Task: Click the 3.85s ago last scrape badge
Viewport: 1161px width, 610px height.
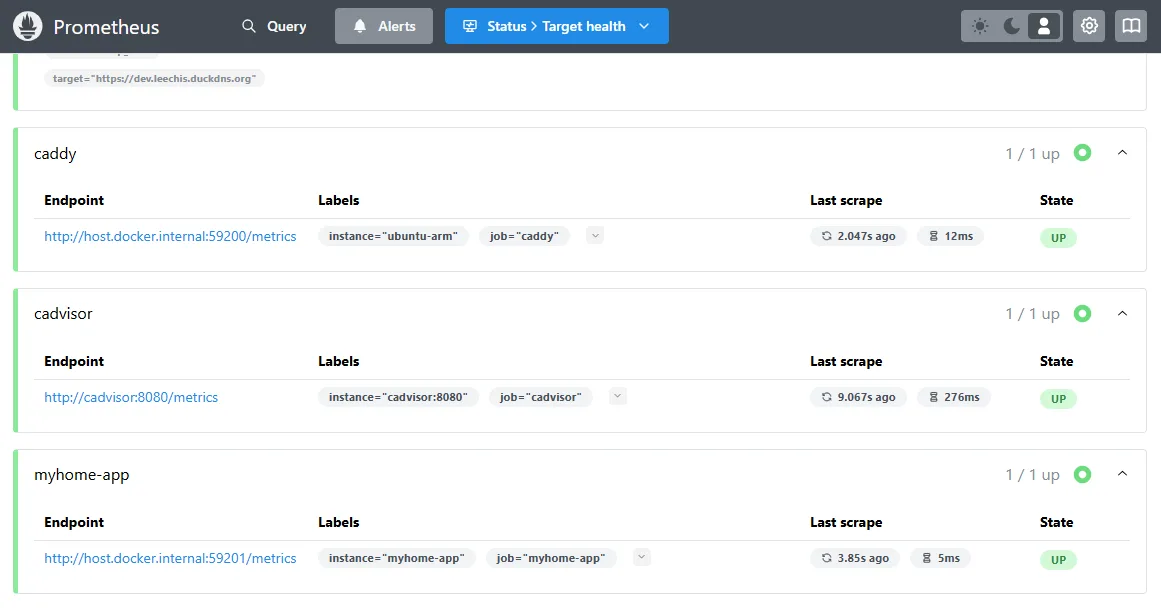Action: (x=855, y=558)
